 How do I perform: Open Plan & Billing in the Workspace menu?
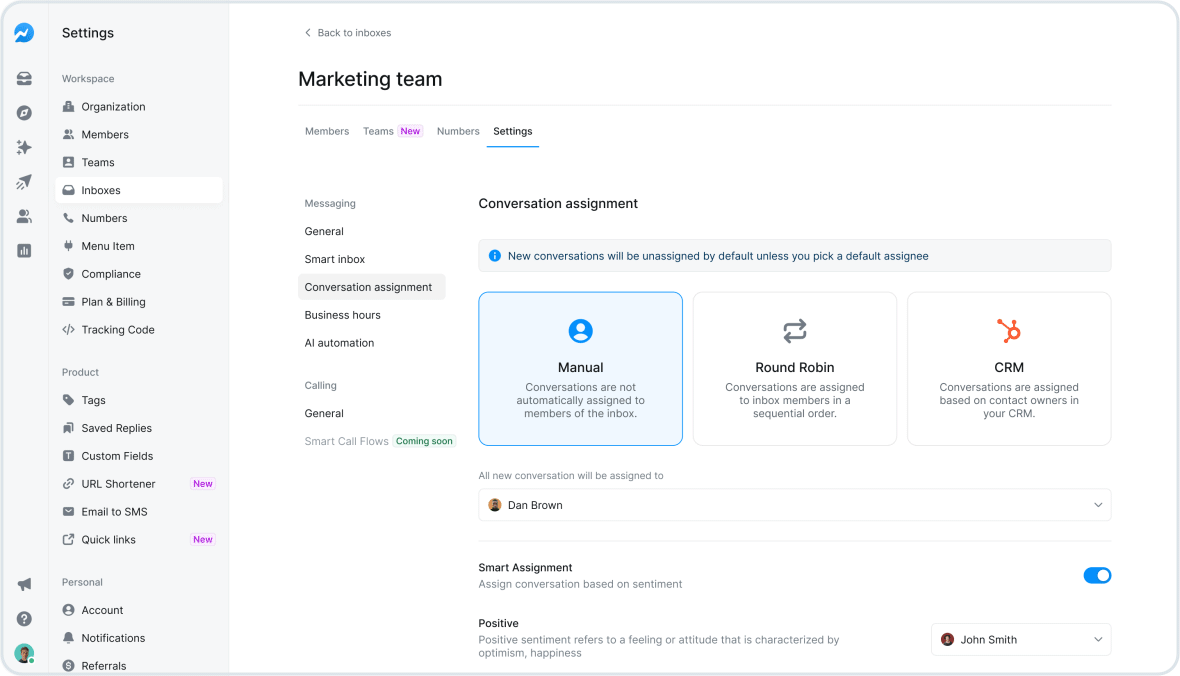coord(112,301)
